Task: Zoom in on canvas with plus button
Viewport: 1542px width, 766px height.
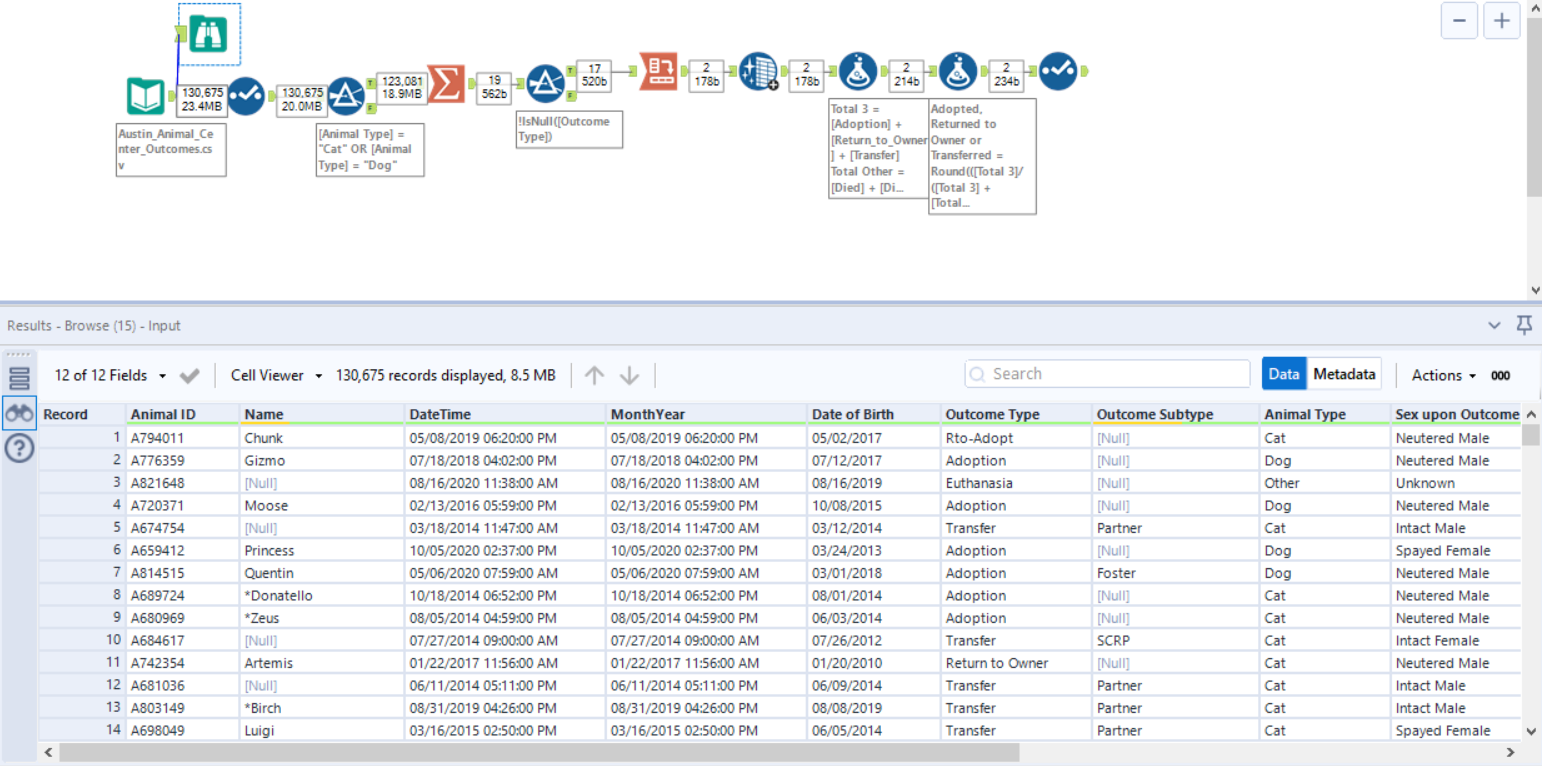Action: click(x=1501, y=21)
